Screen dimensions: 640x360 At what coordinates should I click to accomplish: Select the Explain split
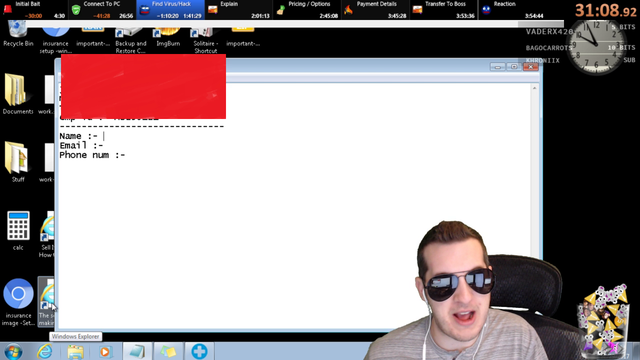tap(238, 10)
